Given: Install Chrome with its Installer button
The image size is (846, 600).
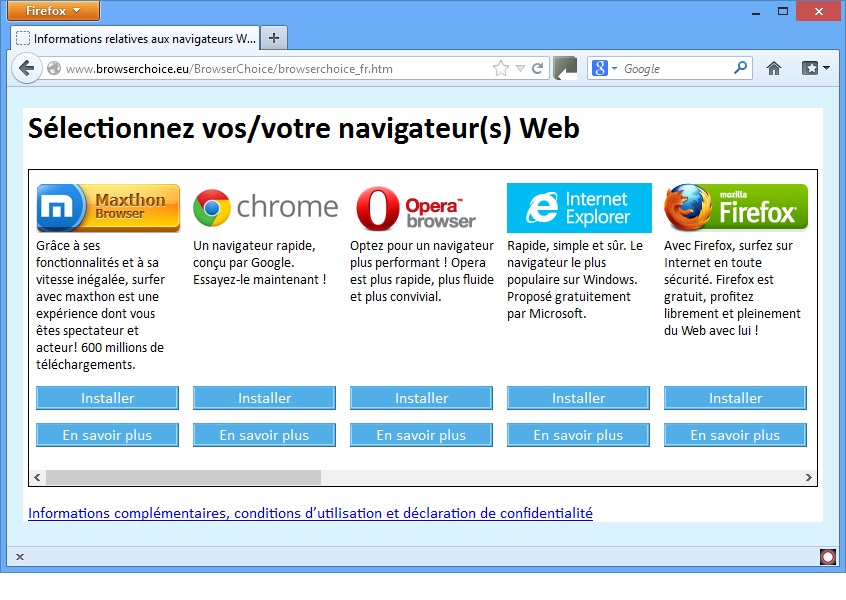Looking at the screenshot, I should pyautogui.click(x=264, y=398).
